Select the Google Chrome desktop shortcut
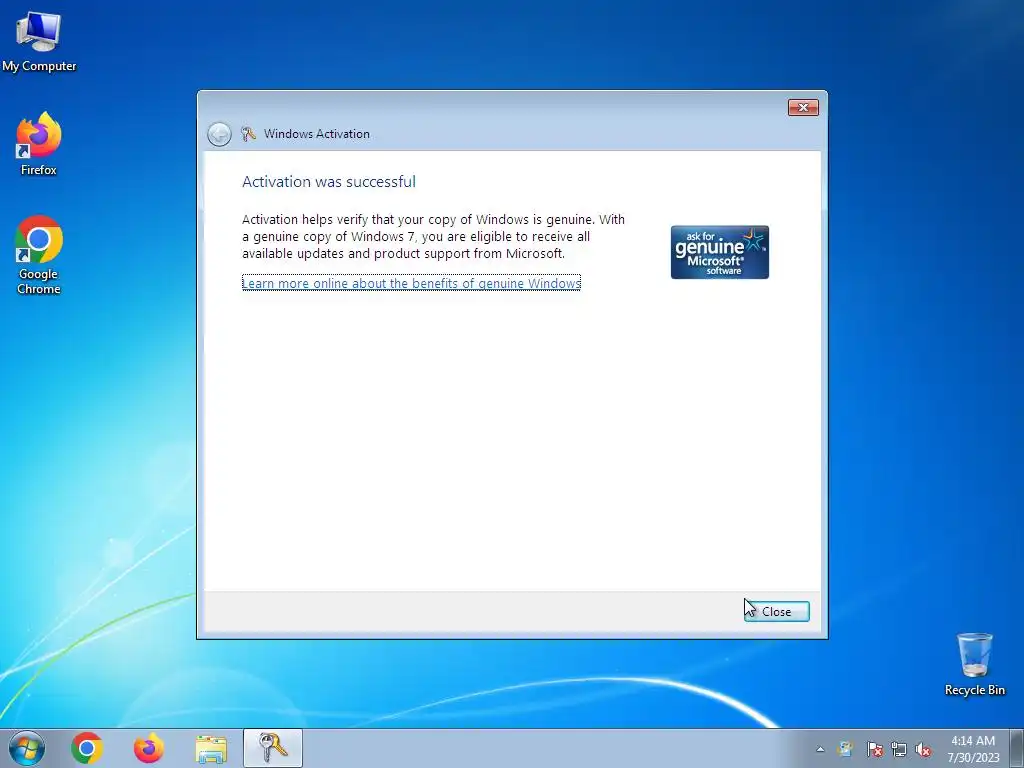The width and height of the screenshot is (1024, 768). click(39, 255)
